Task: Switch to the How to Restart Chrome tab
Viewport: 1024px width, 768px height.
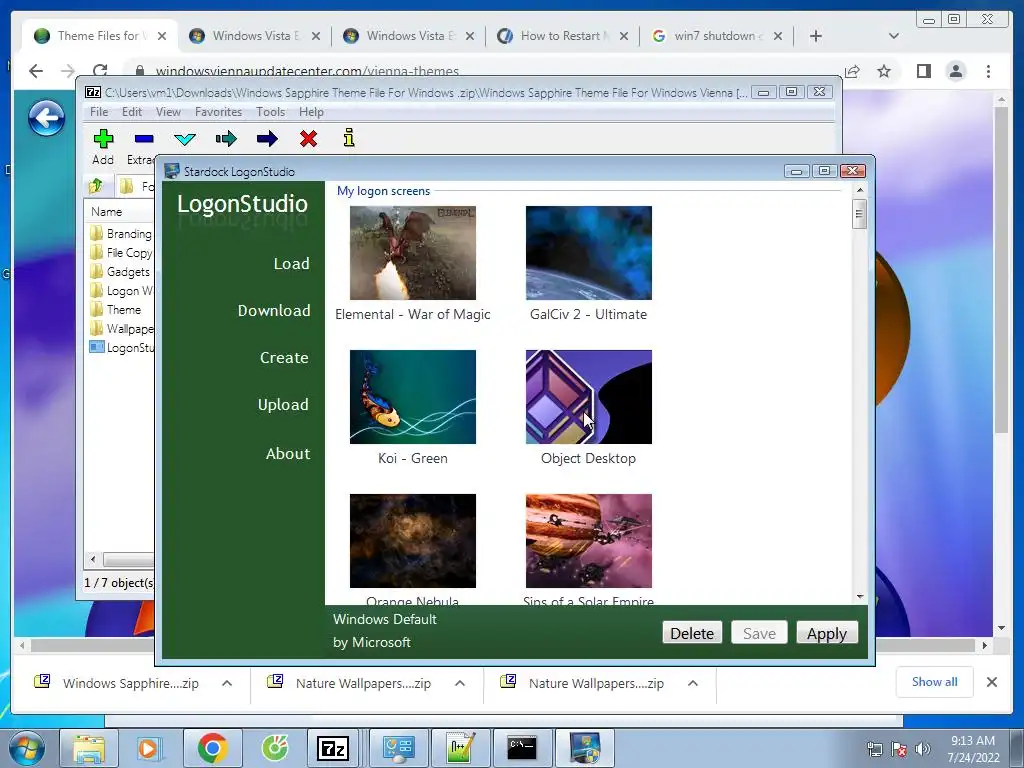Action: (562, 36)
